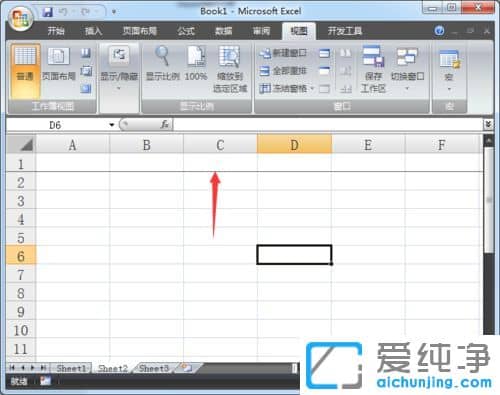The height and width of the screenshot is (395, 500).
Task: Click 缩放到选定区域 (Zoom to Selection)
Action: click(x=230, y=69)
